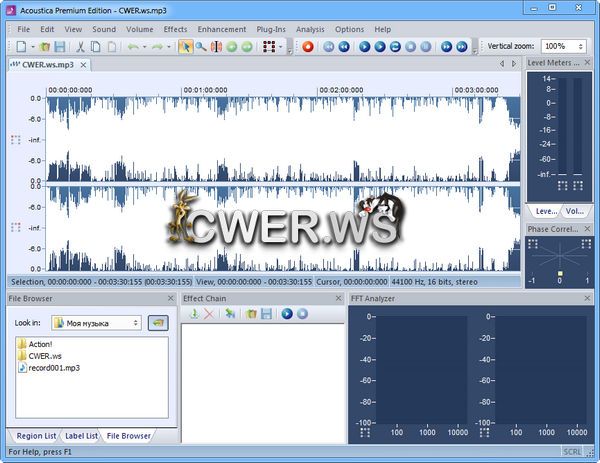Select the arrow selection tool
The image size is (600, 463).
(x=185, y=46)
